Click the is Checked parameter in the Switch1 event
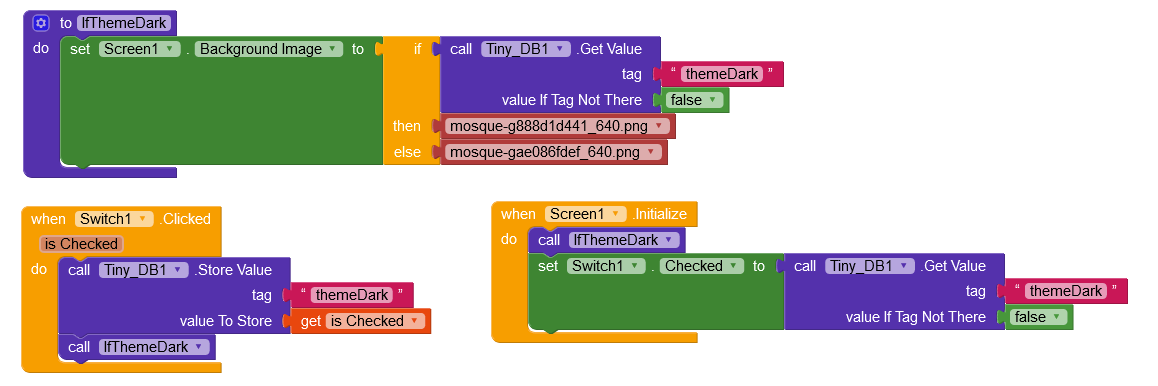The image size is (1158, 386). click(x=81, y=244)
